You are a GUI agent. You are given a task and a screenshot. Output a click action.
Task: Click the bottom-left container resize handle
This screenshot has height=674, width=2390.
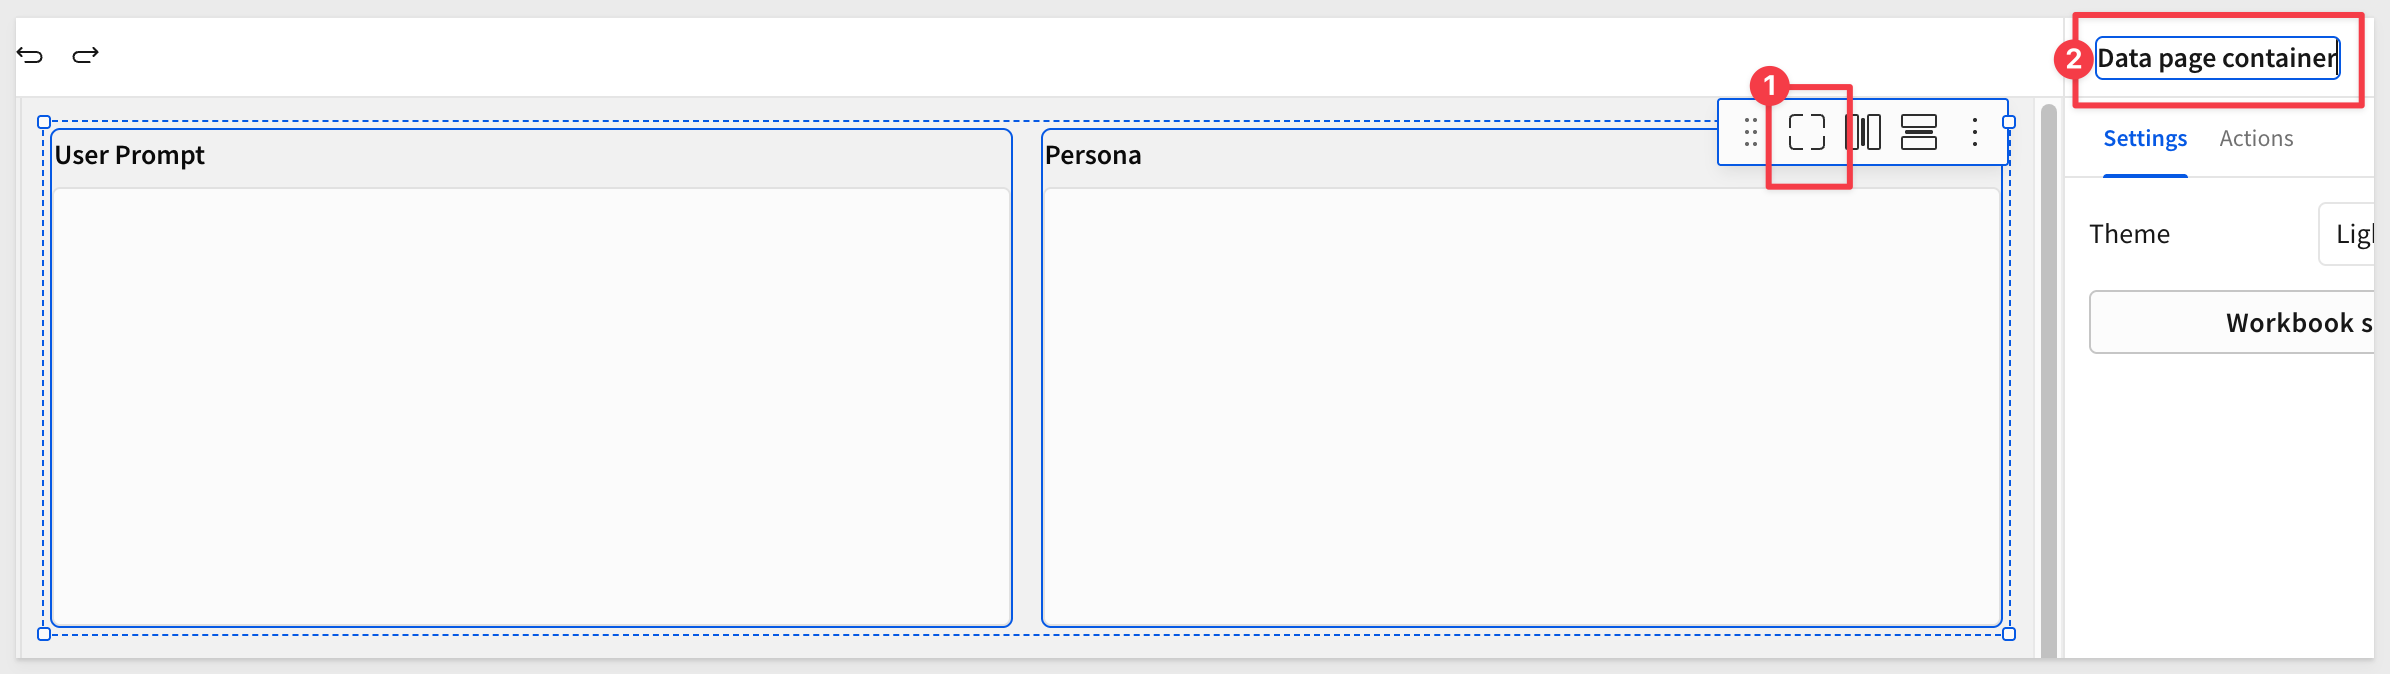[x=44, y=634]
